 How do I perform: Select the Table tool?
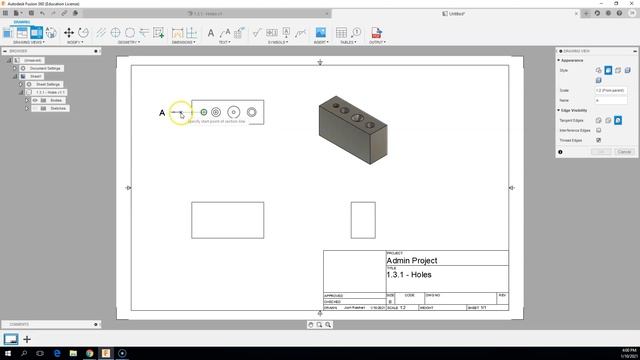pos(341,33)
